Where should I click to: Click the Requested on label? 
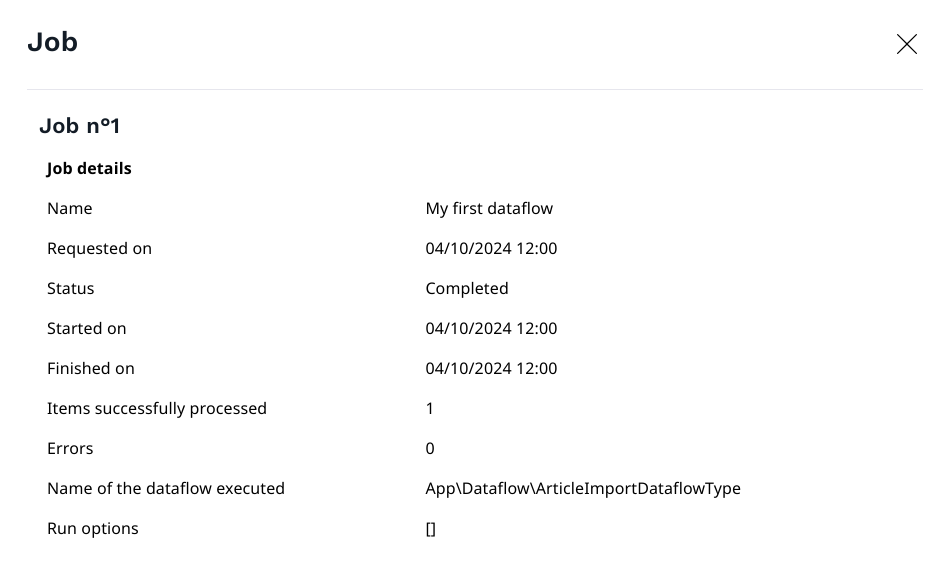pos(99,248)
